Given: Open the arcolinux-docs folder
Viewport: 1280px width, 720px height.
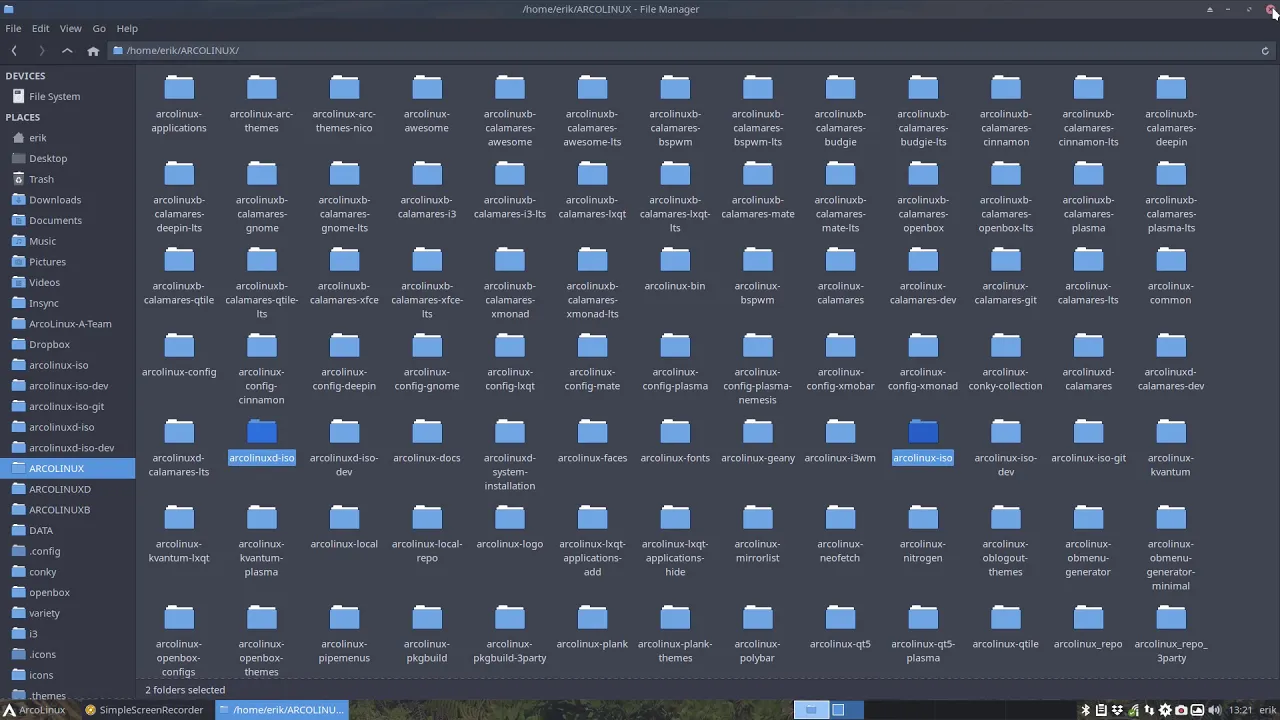Looking at the screenshot, I should [427, 441].
